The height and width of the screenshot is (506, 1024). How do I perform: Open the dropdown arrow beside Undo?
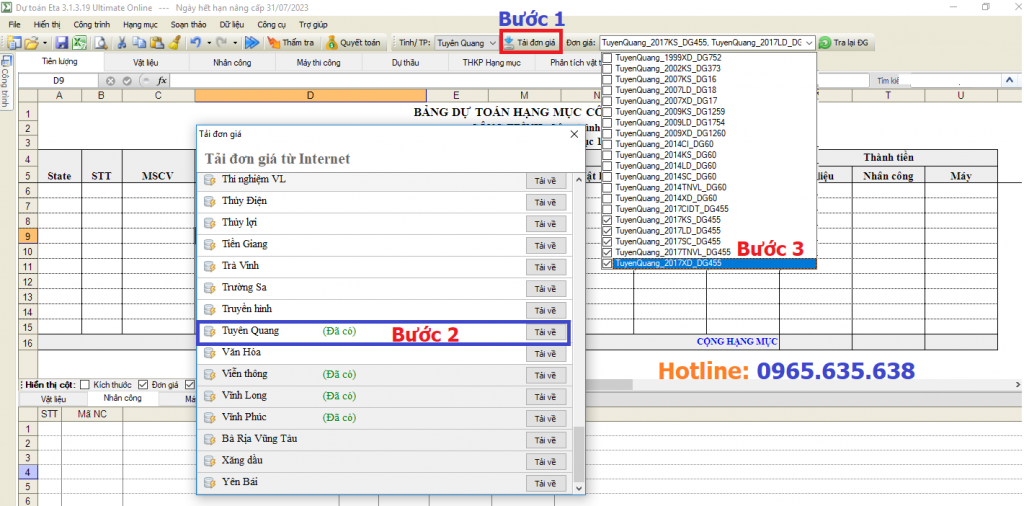click(x=208, y=43)
